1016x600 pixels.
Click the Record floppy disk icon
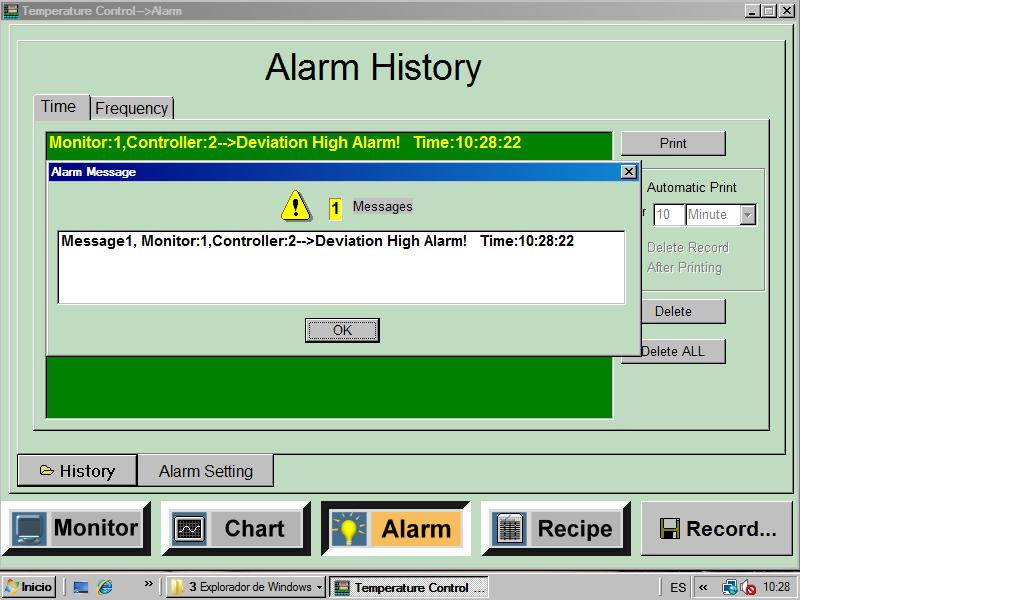[669, 529]
